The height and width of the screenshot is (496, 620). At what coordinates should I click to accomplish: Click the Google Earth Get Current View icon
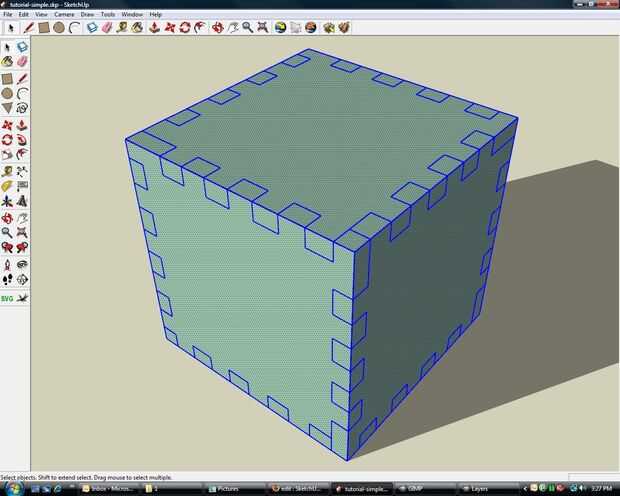pyautogui.click(x=280, y=28)
